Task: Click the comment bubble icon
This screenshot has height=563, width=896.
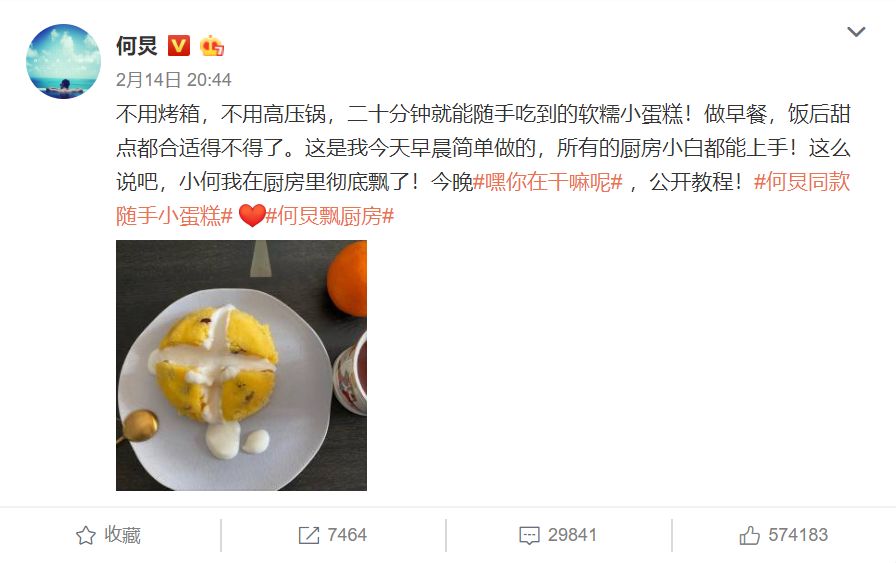Action: [529, 536]
